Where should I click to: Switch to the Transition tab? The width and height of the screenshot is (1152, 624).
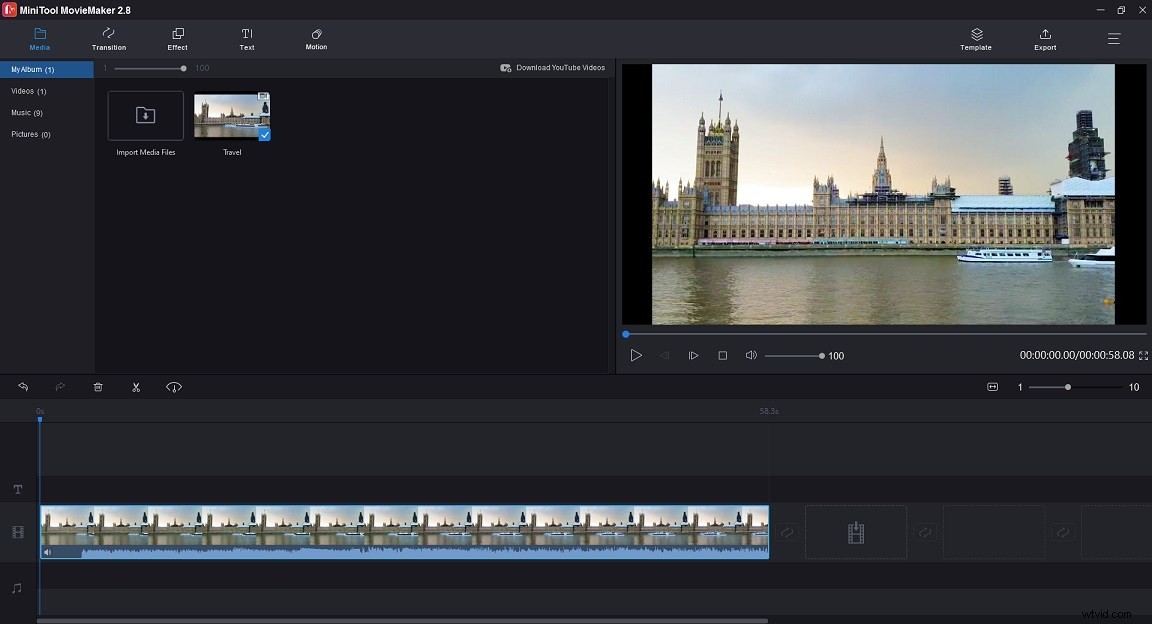[108, 39]
